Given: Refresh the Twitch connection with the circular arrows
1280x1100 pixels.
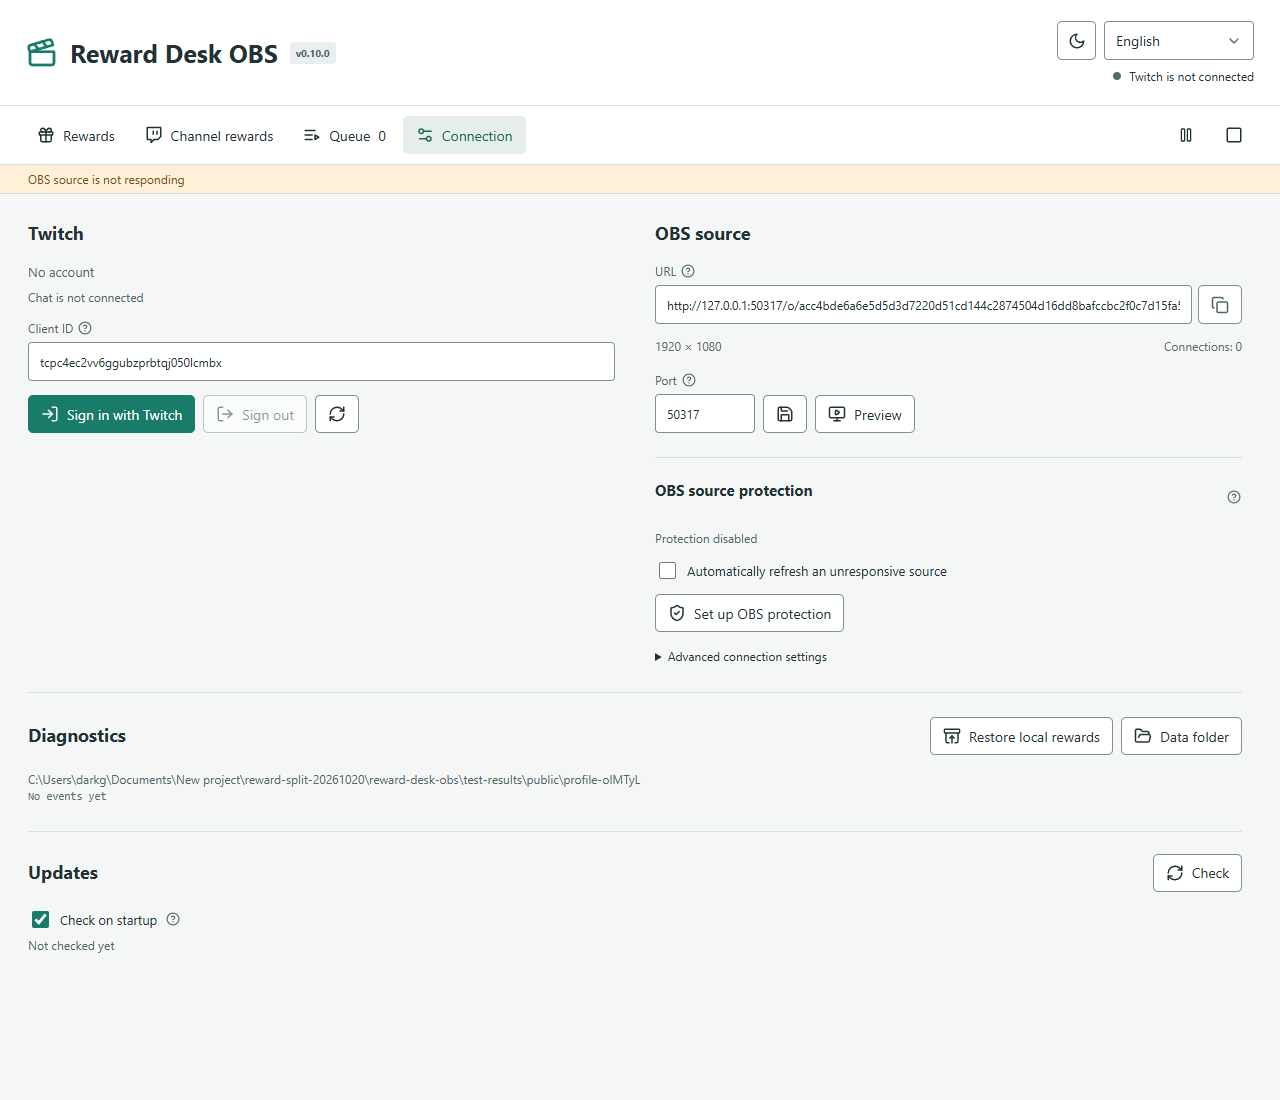Looking at the screenshot, I should pyautogui.click(x=337, y=414).
